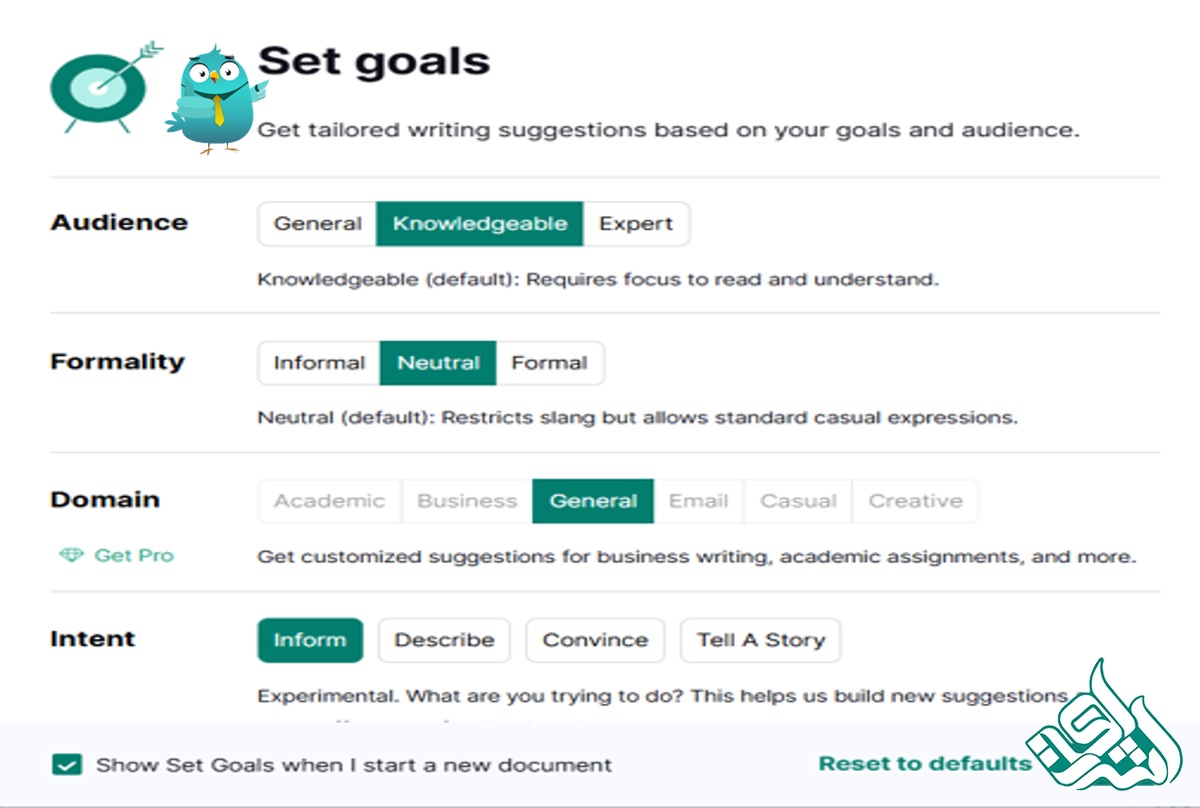Click the target with arrow goals icon
The image size is (1200, 808).
pos(100,87)
